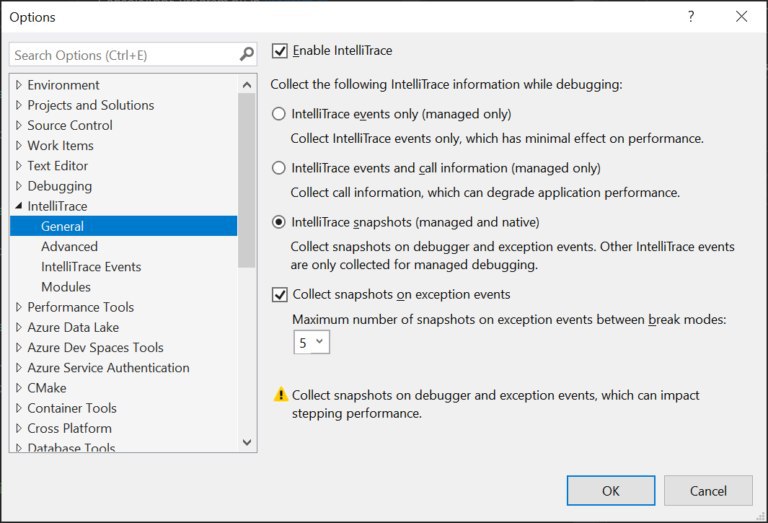Select the Container Tools category label

(x=72, y=408)
